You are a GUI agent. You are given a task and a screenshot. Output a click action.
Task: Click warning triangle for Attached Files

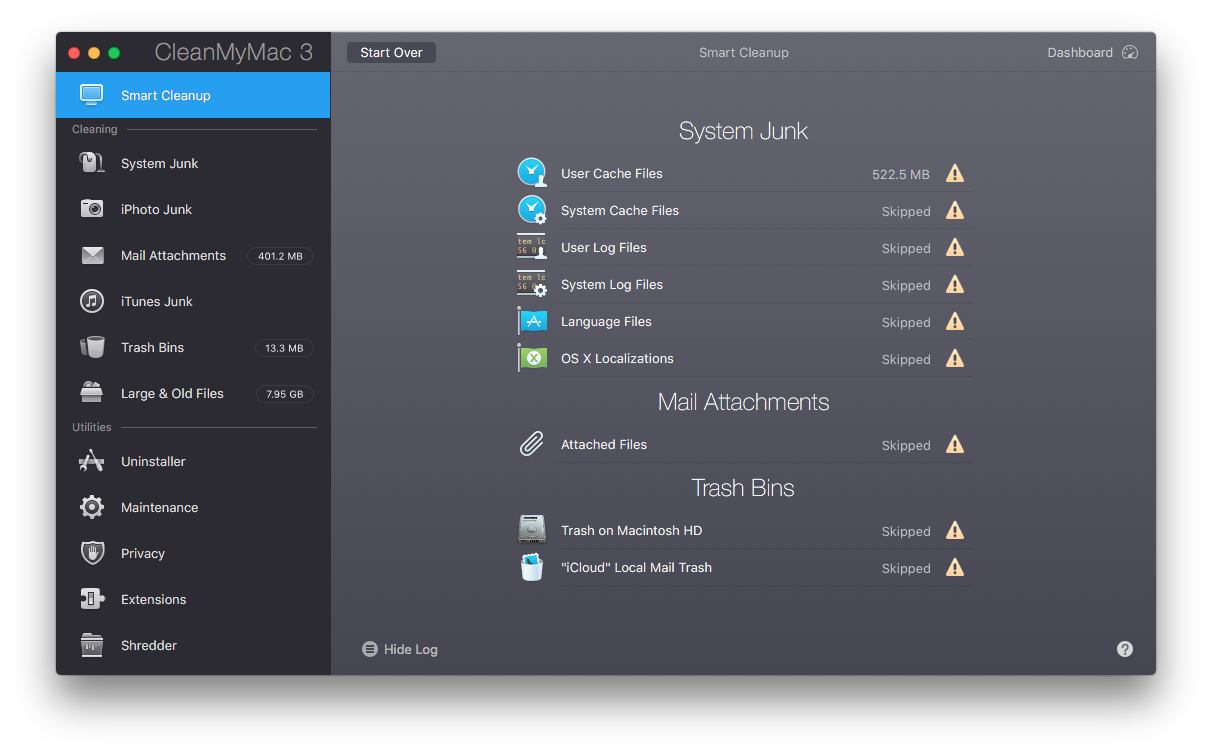[955, 445]
